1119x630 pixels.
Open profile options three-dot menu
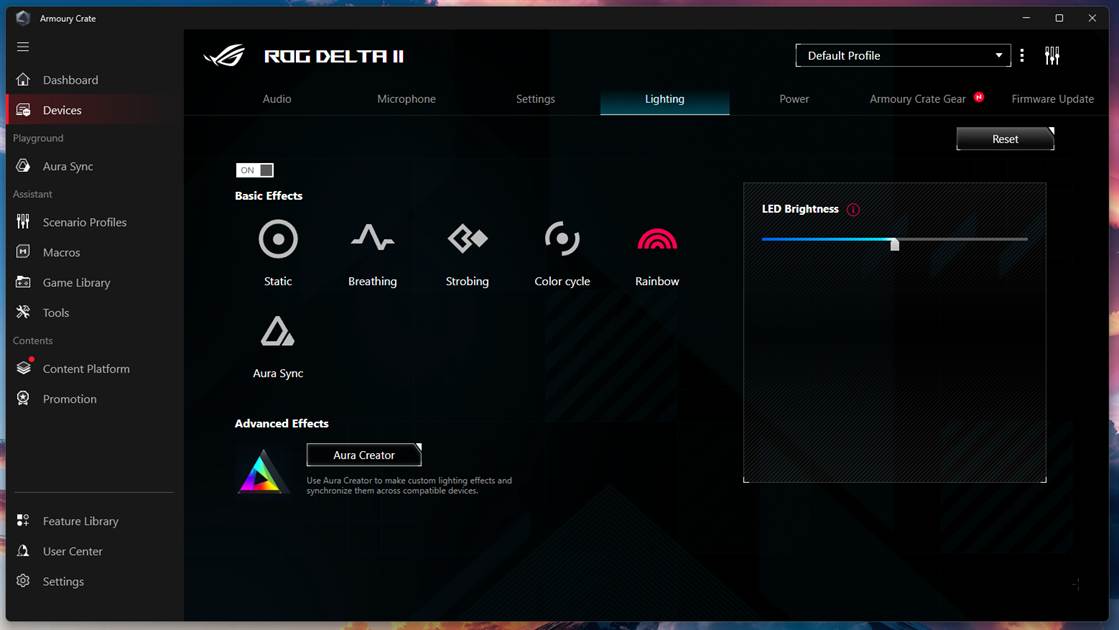(1022, 56)
